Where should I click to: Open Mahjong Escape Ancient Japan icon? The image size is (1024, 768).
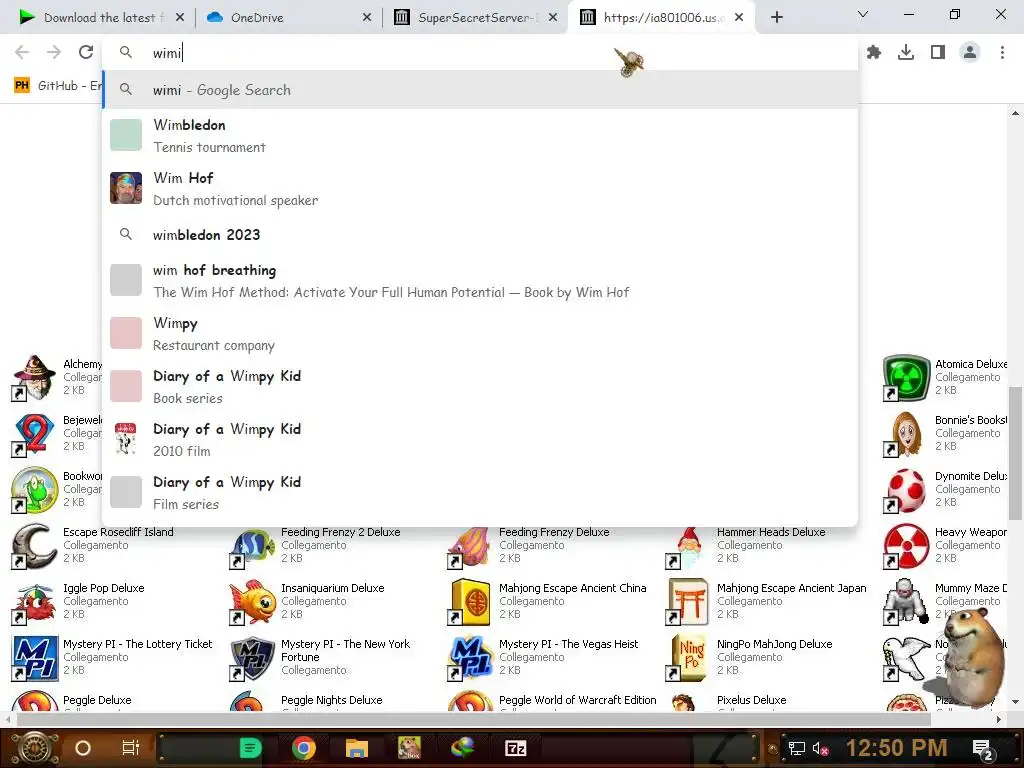pos(688,602)
